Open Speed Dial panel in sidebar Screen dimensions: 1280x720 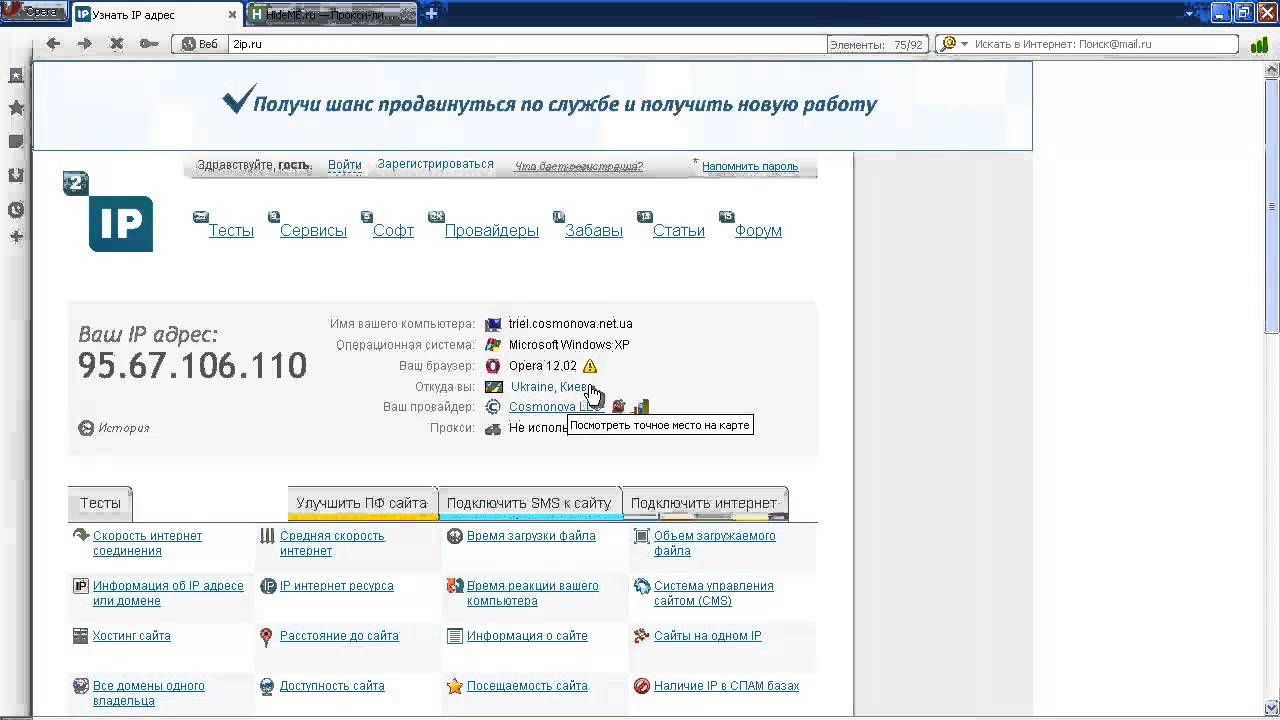click(16, 75)
